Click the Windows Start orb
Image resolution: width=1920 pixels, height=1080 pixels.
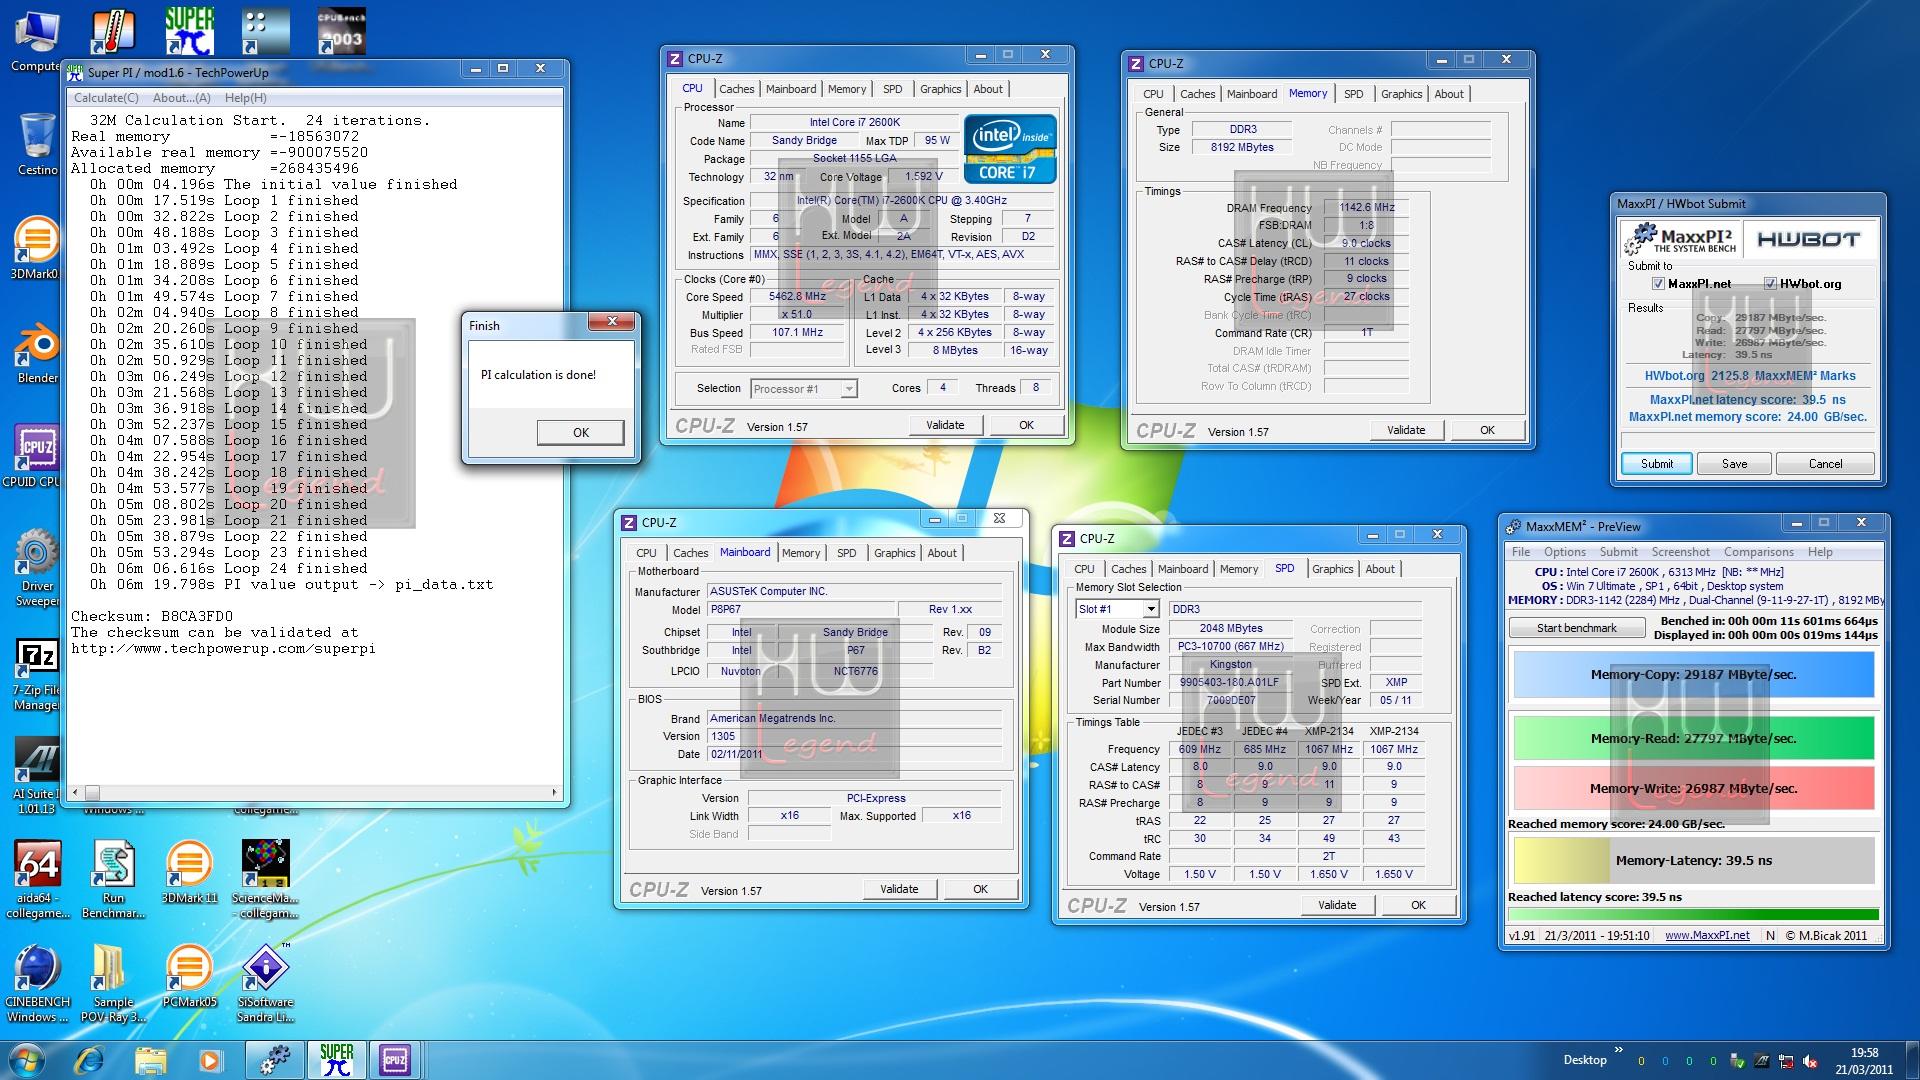coord(27,1059)
